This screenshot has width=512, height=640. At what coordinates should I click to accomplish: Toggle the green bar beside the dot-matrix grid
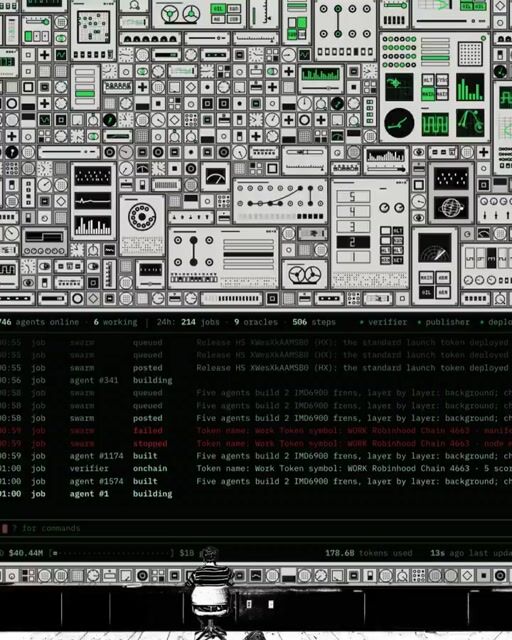click(435, 58)
